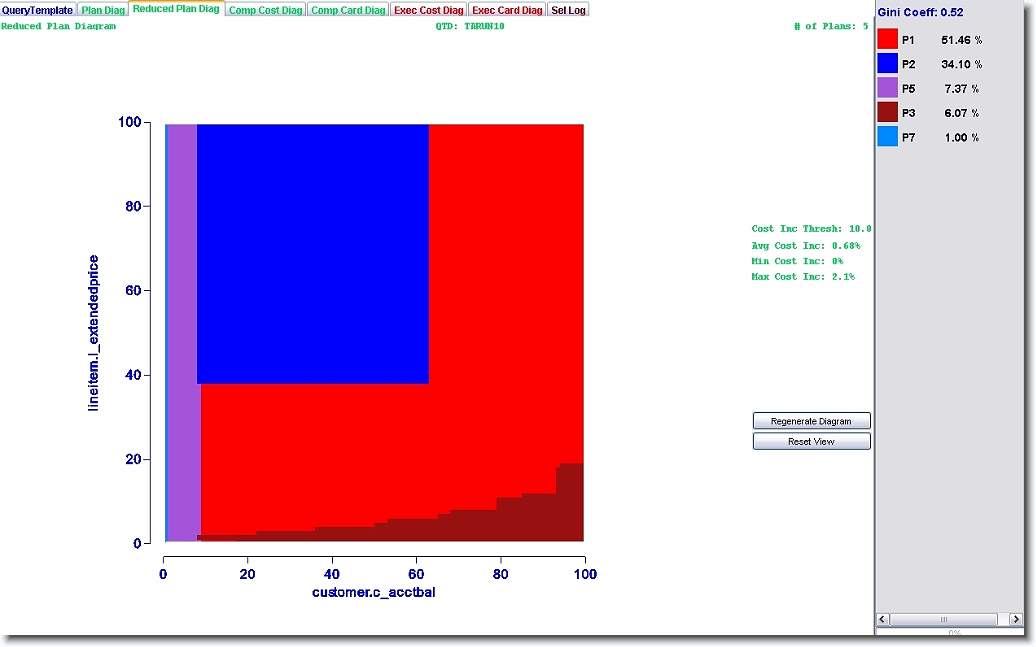This screenshot has width=1036, height=647.
Task: Click the Reset View button
Action: [x=811, y=441]
